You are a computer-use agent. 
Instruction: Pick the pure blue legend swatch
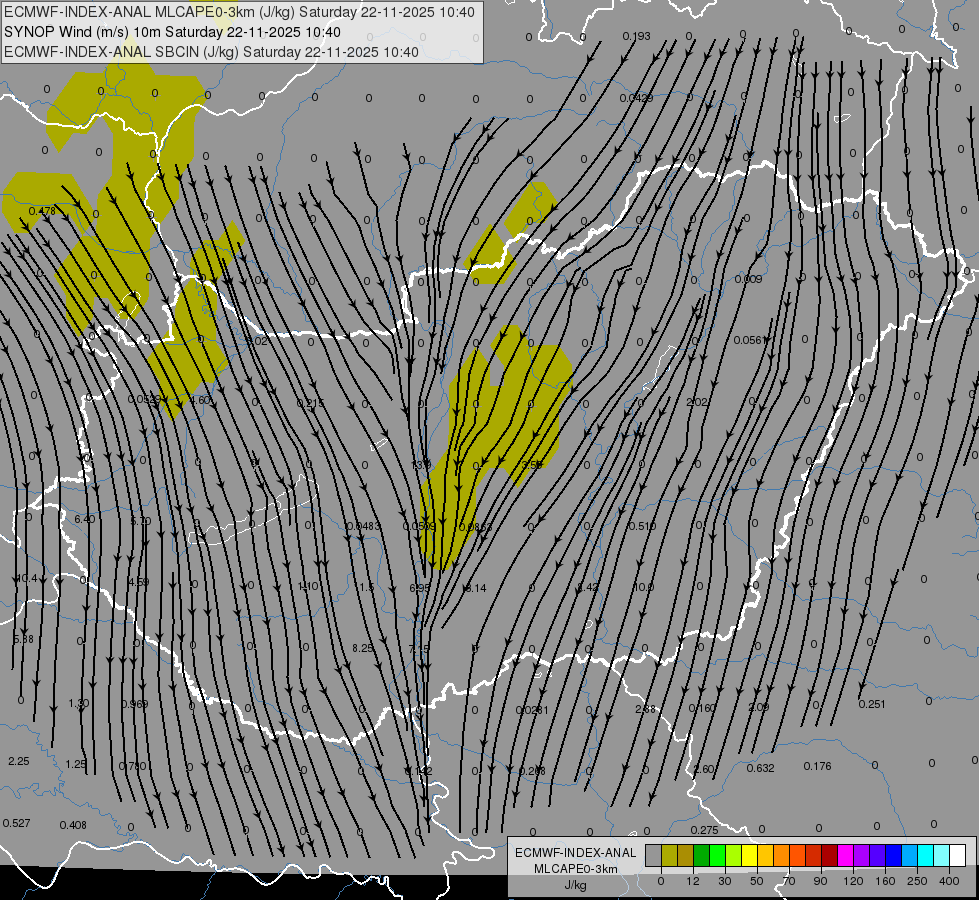pos(893,855)
